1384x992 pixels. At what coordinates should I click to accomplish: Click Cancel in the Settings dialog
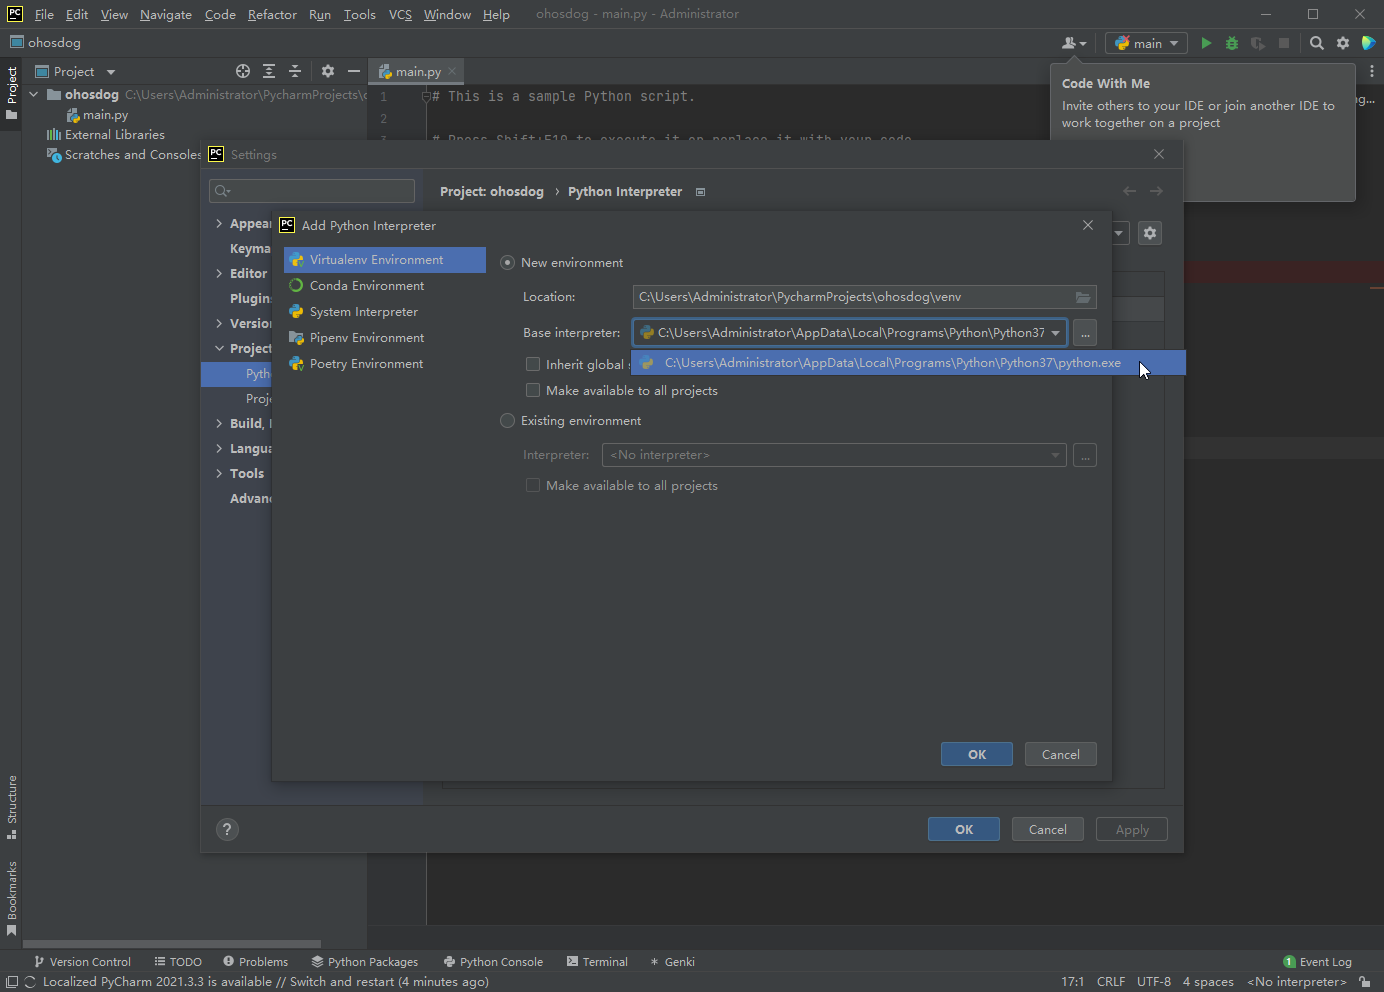[x=1047, y=829]
